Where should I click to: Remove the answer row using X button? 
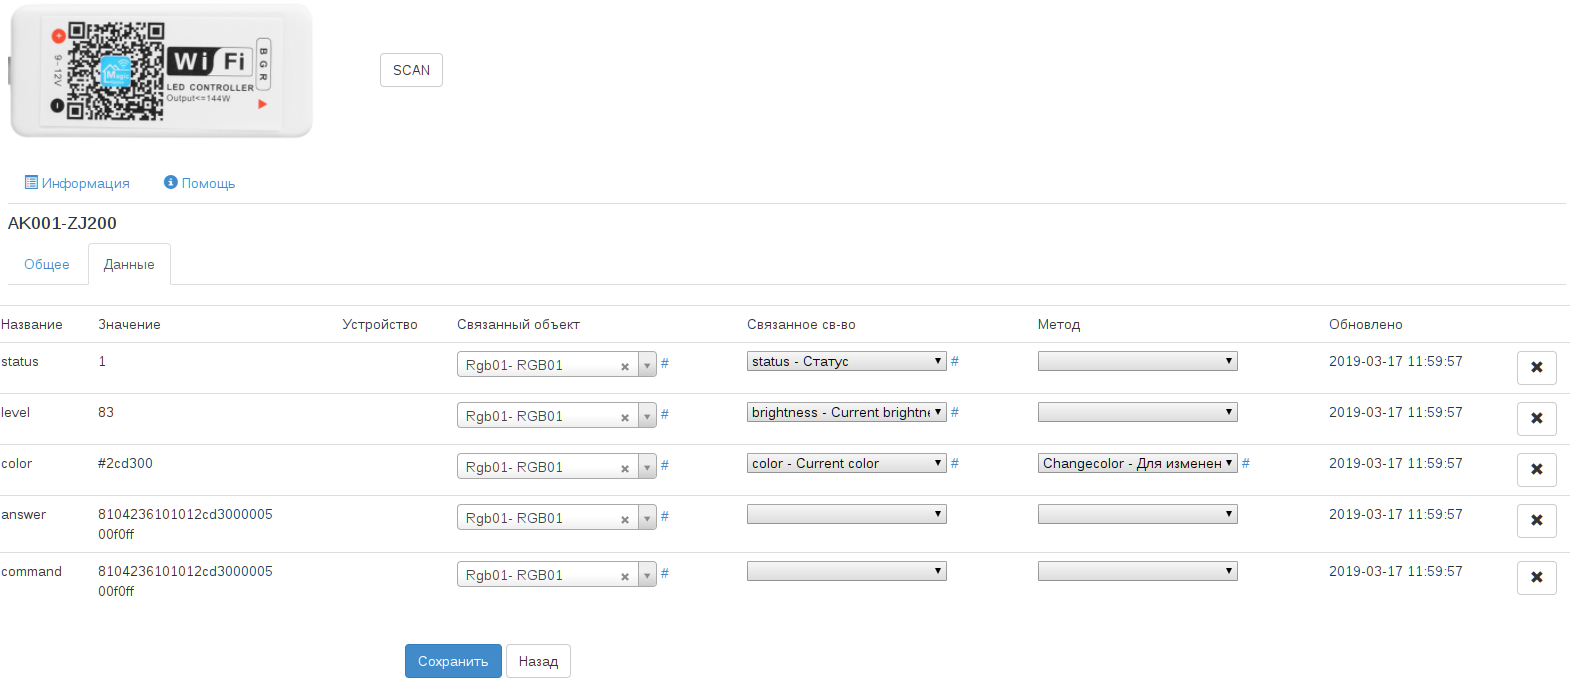pos(1536,521)
